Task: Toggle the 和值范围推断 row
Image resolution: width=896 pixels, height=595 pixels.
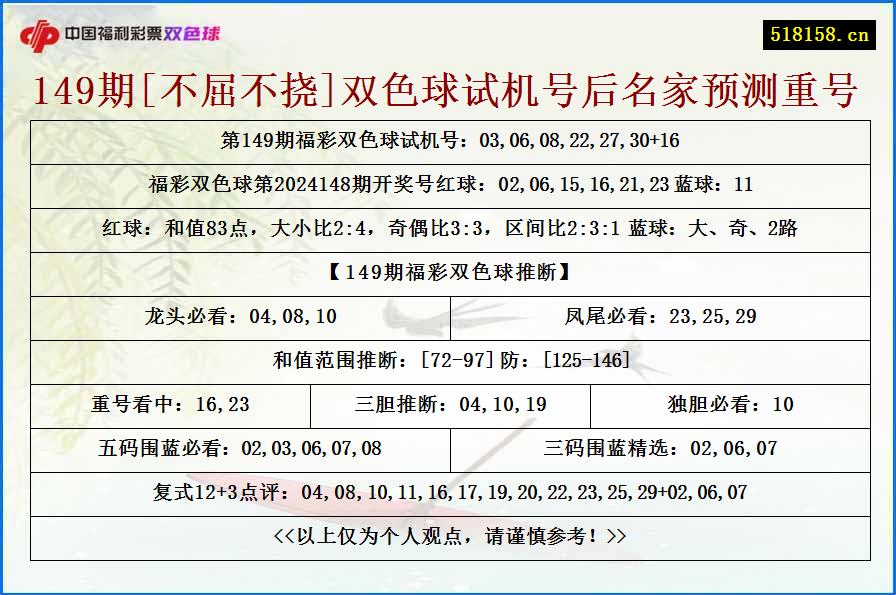Action: click(448, 362)
